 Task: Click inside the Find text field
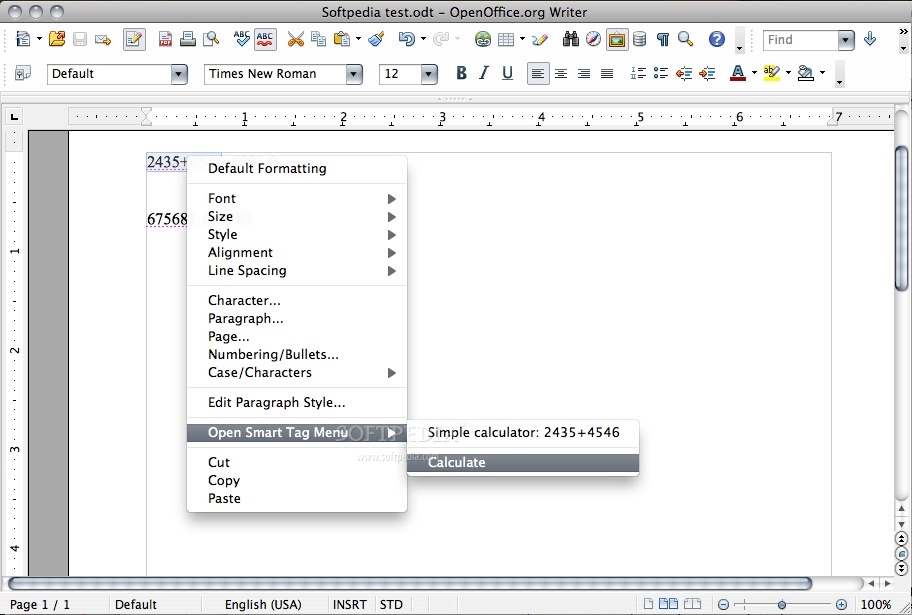[801, 40]
